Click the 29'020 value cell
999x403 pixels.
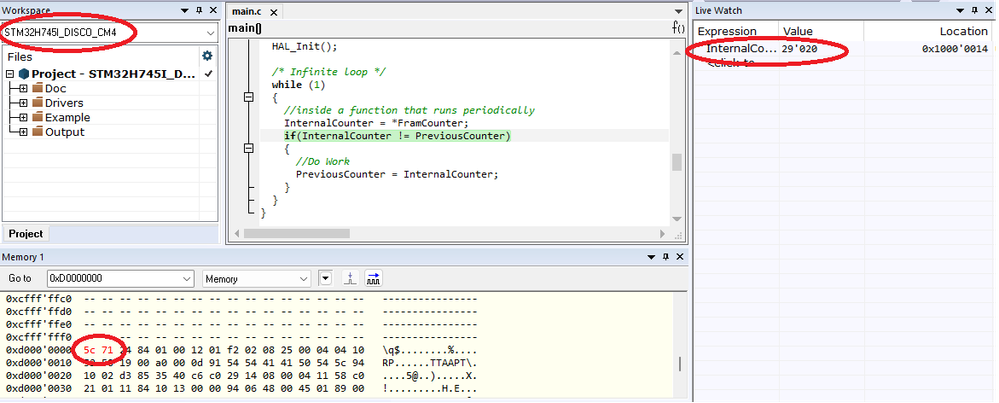click(x=800, y=48)
